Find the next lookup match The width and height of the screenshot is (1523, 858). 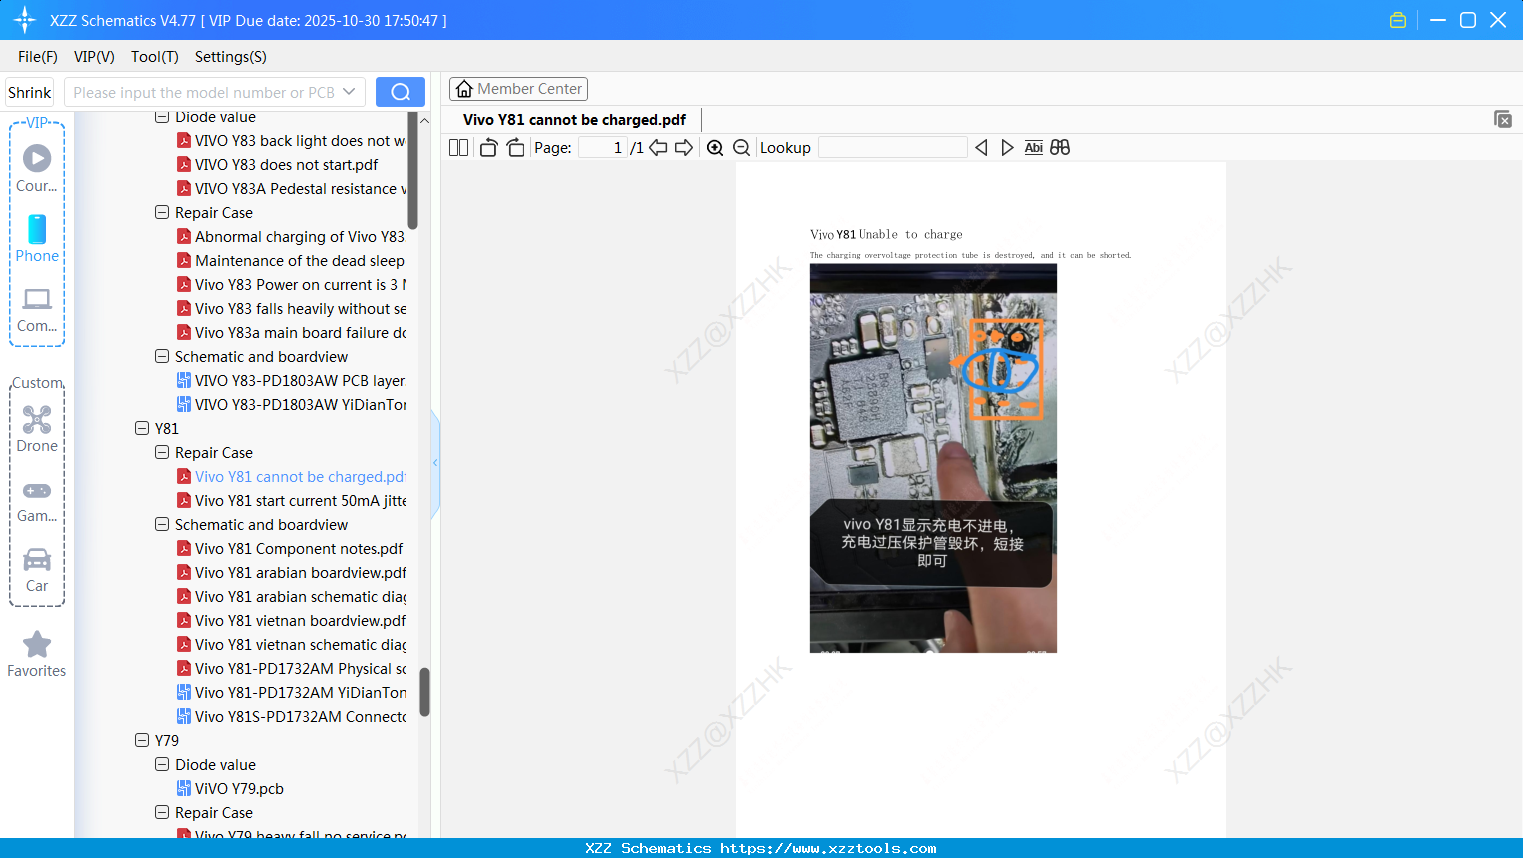click(1007, 148)
